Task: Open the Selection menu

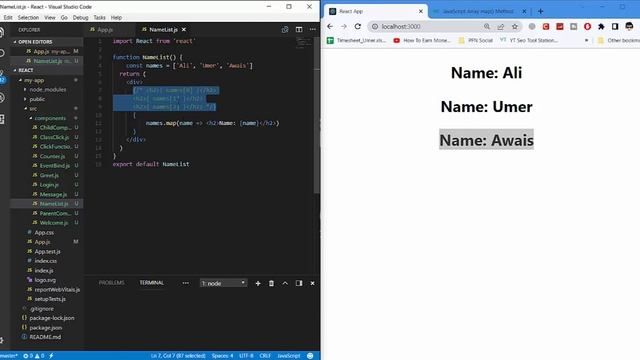Action: [28, 18]
